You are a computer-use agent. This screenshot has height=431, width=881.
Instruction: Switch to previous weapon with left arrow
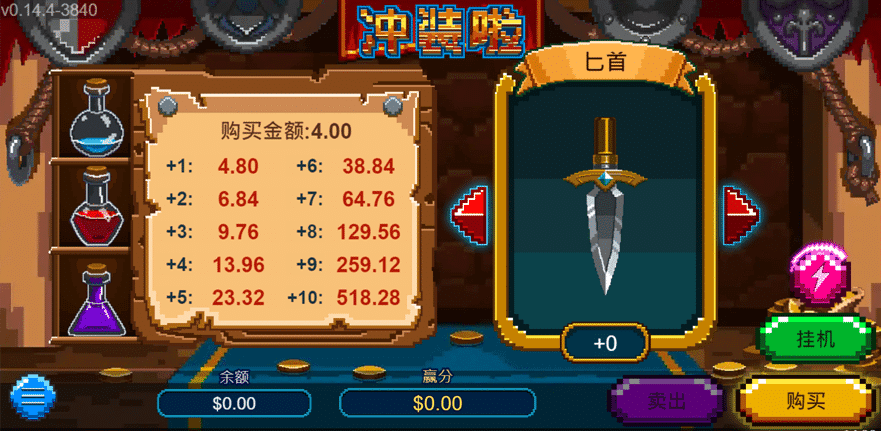tap(469, 215)
